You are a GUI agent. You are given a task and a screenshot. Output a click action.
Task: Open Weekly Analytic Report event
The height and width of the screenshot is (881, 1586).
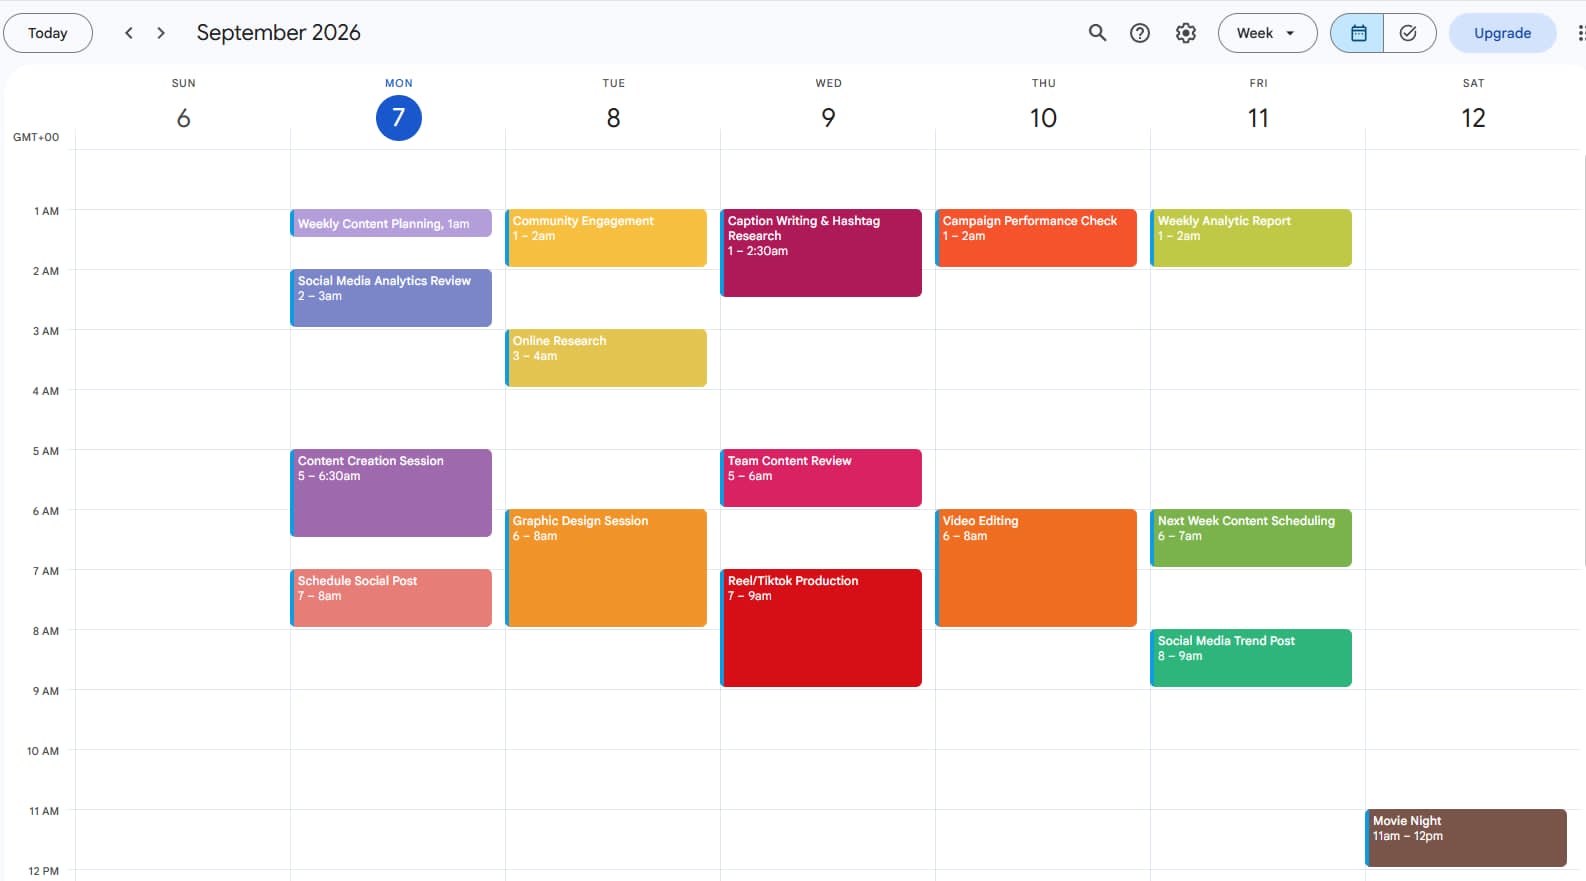click(x=1251, y=238)
